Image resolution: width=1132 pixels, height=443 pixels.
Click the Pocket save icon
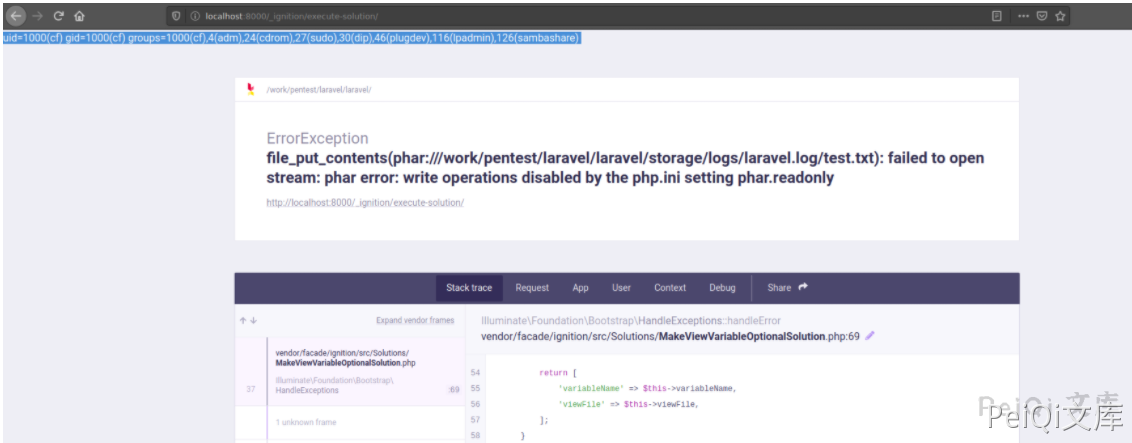[x=1041, y=16]
